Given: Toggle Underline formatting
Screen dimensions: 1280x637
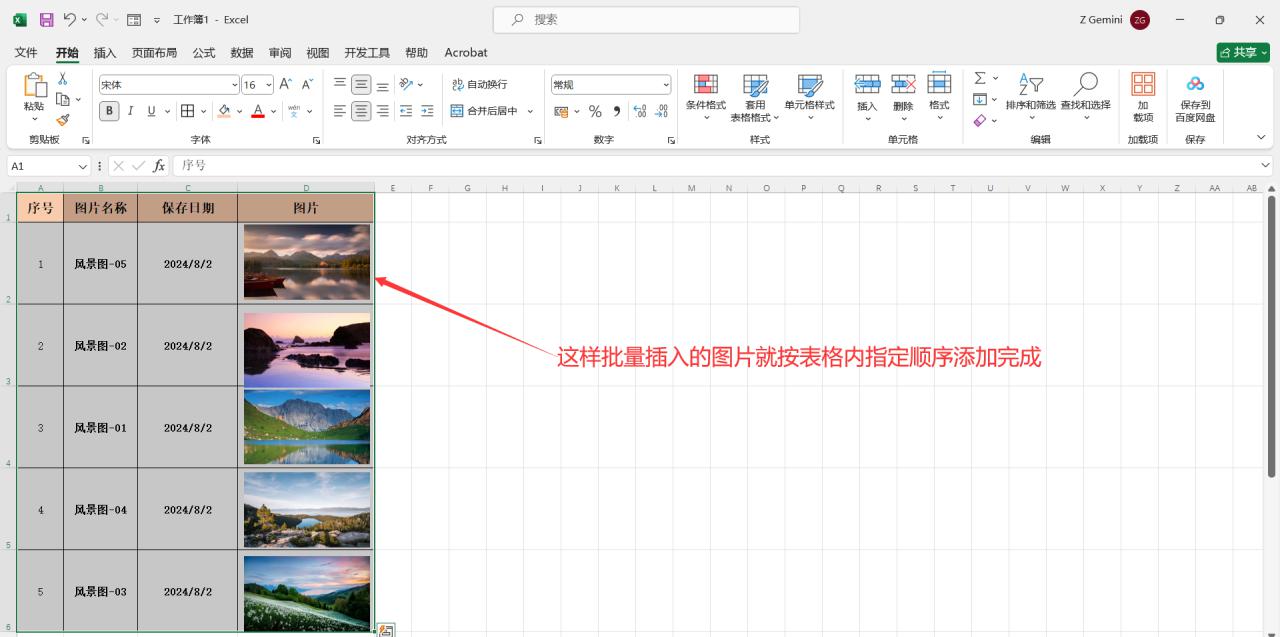Looking at the screenshot, I should coord(152,111).
